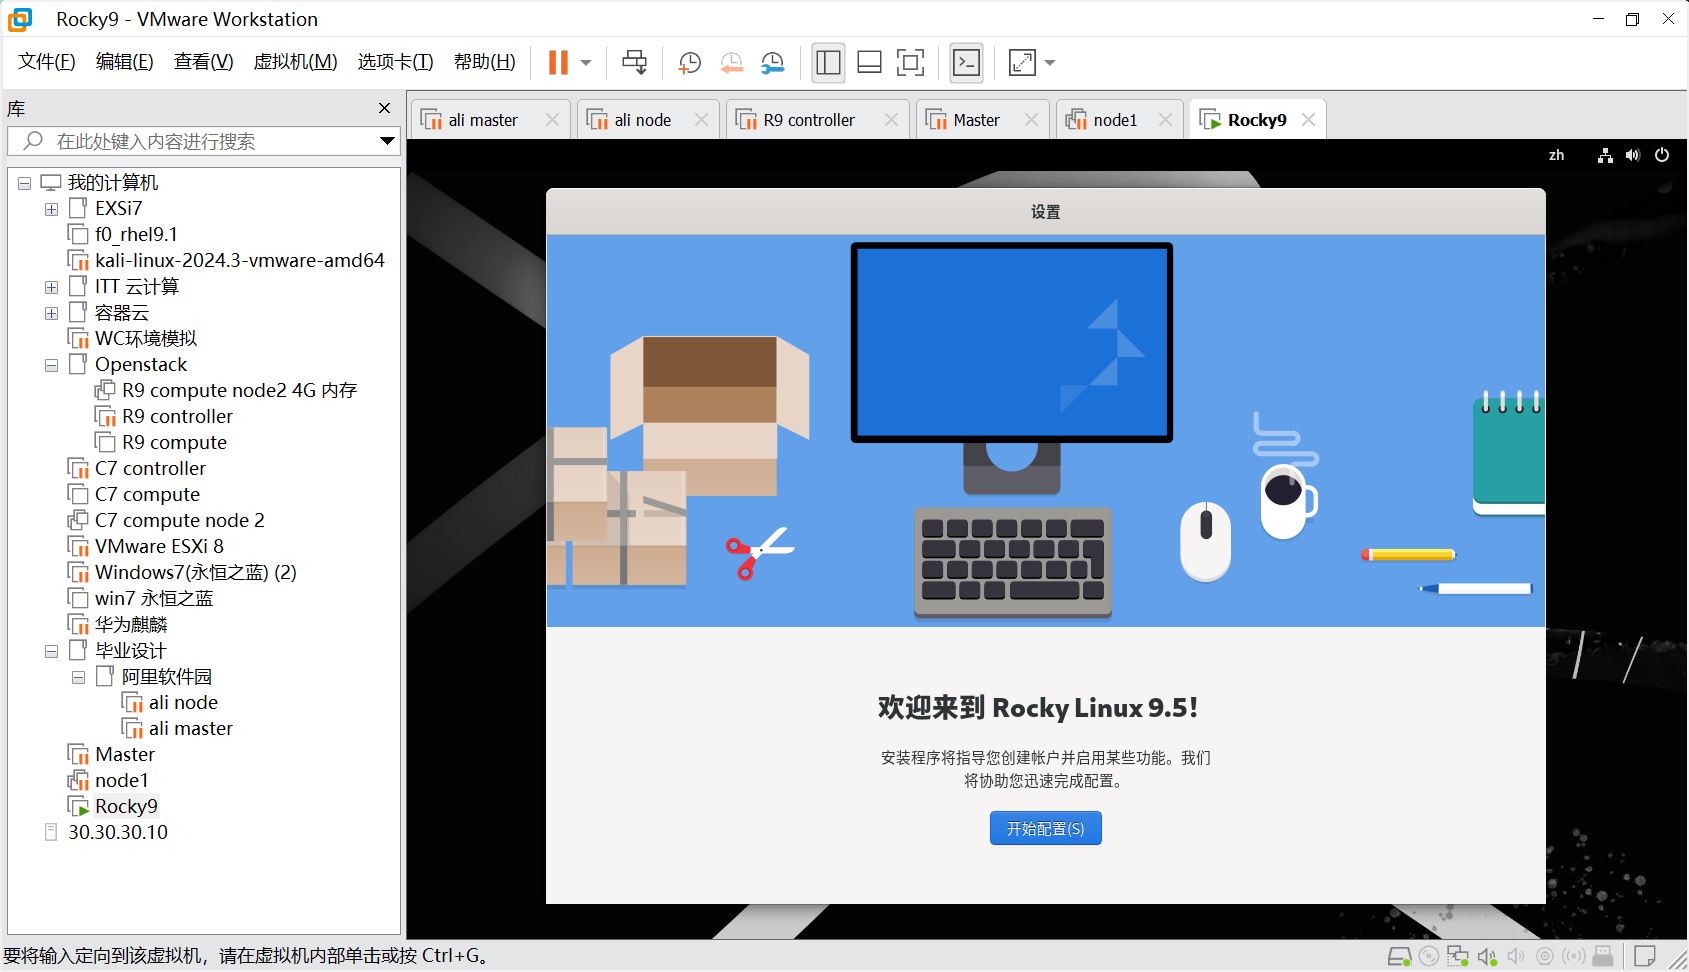Take a snapshot of this virtual machine
1689x972 pixels.
(x=689, y=62)
